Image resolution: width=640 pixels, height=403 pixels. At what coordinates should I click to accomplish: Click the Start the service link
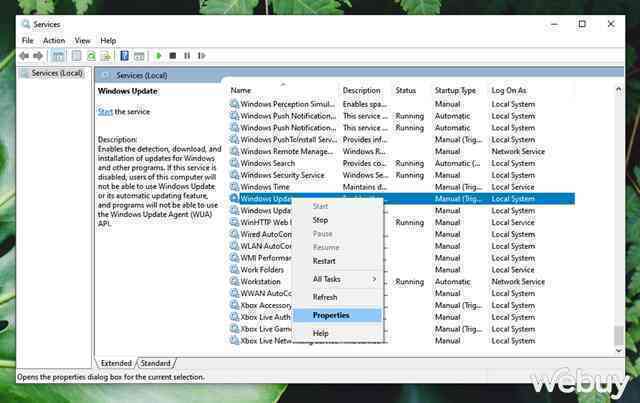105,111
